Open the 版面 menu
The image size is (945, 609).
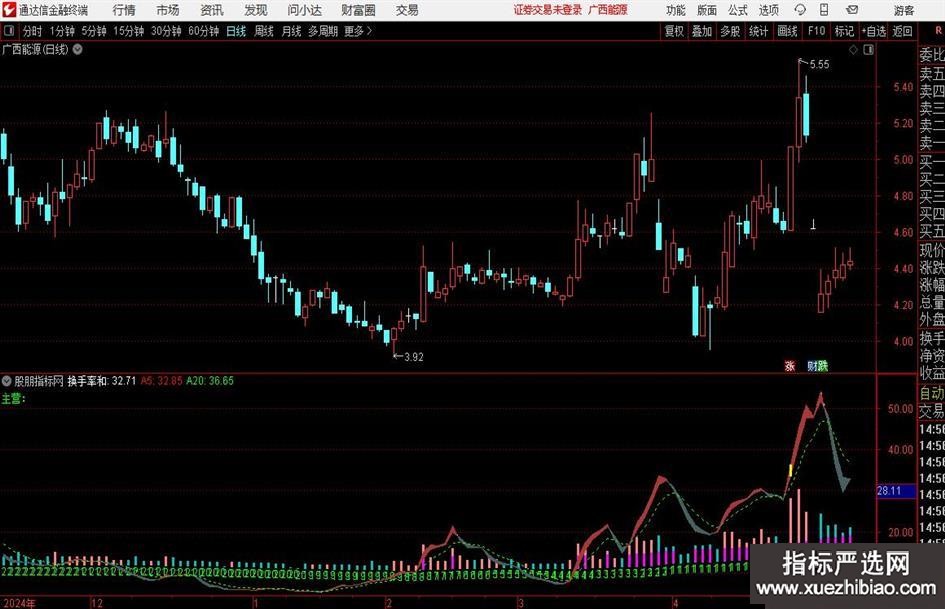click(x=707, y=10)
